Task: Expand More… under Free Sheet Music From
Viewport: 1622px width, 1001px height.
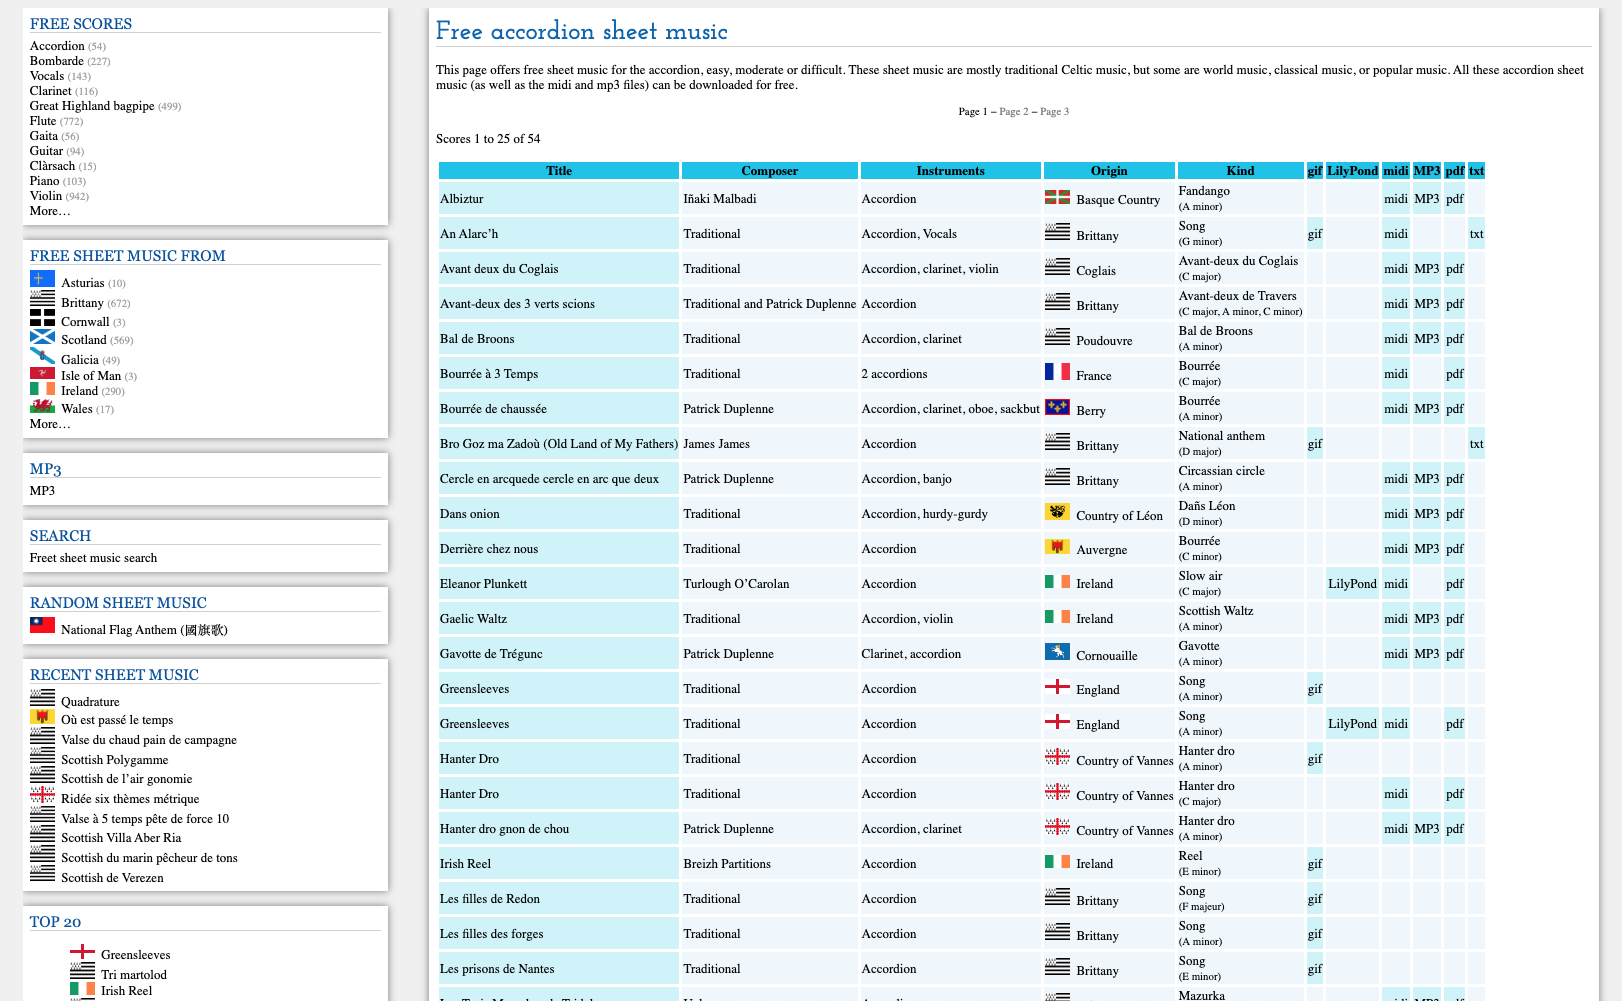Action: pyautogui.click(x=50, y=424)
